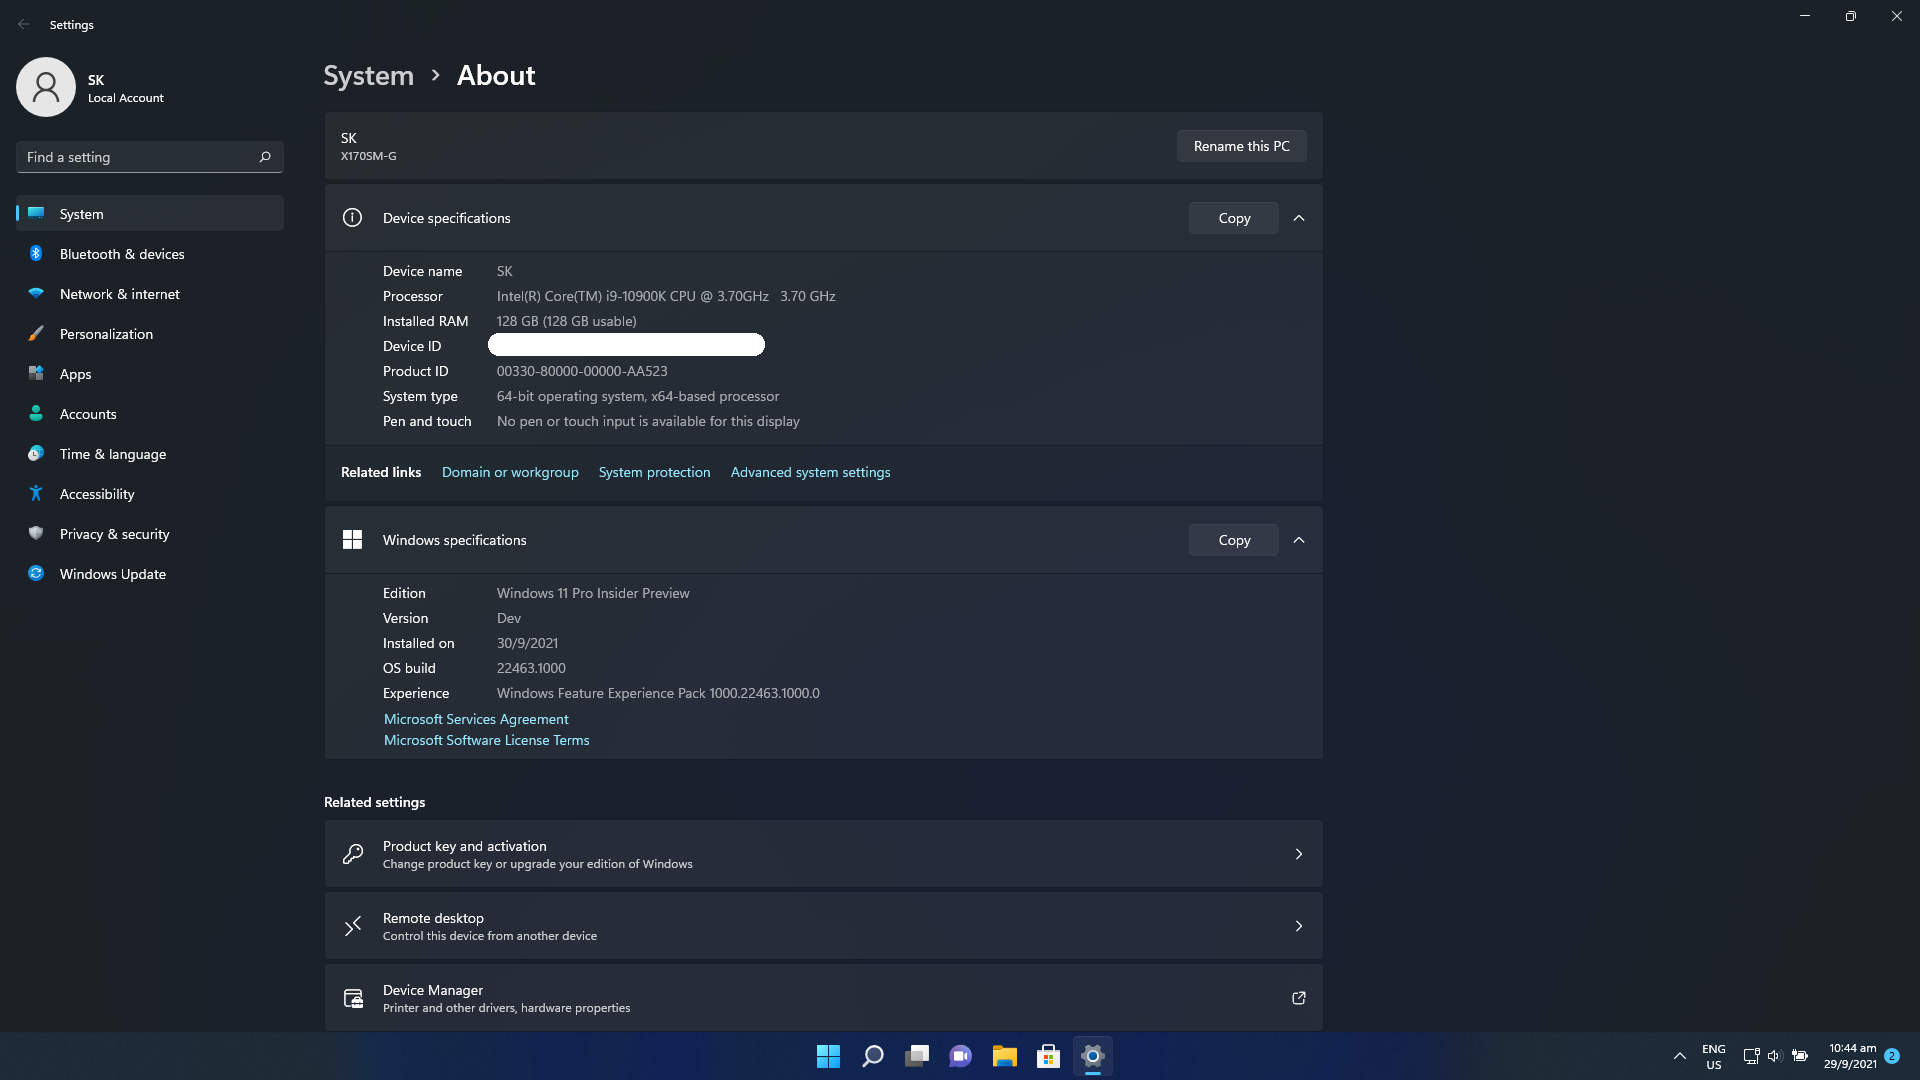Click the Device Manager icon

tap(353, 998)
